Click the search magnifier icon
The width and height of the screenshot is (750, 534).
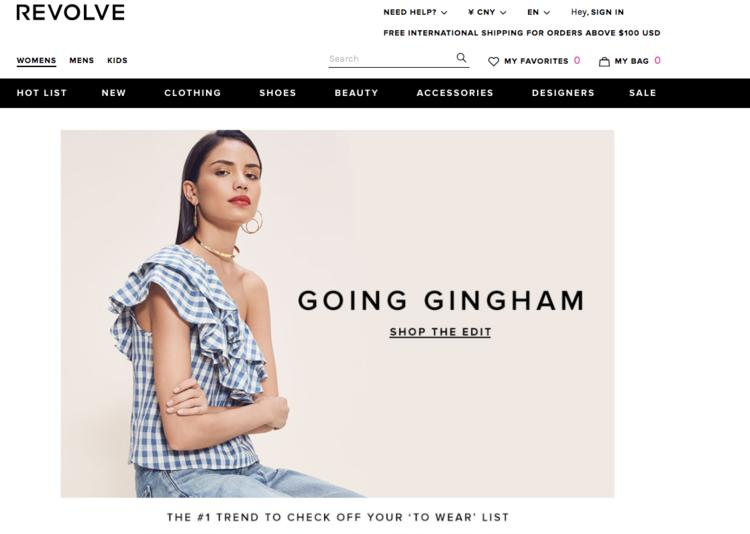click(x=461, y=58)
